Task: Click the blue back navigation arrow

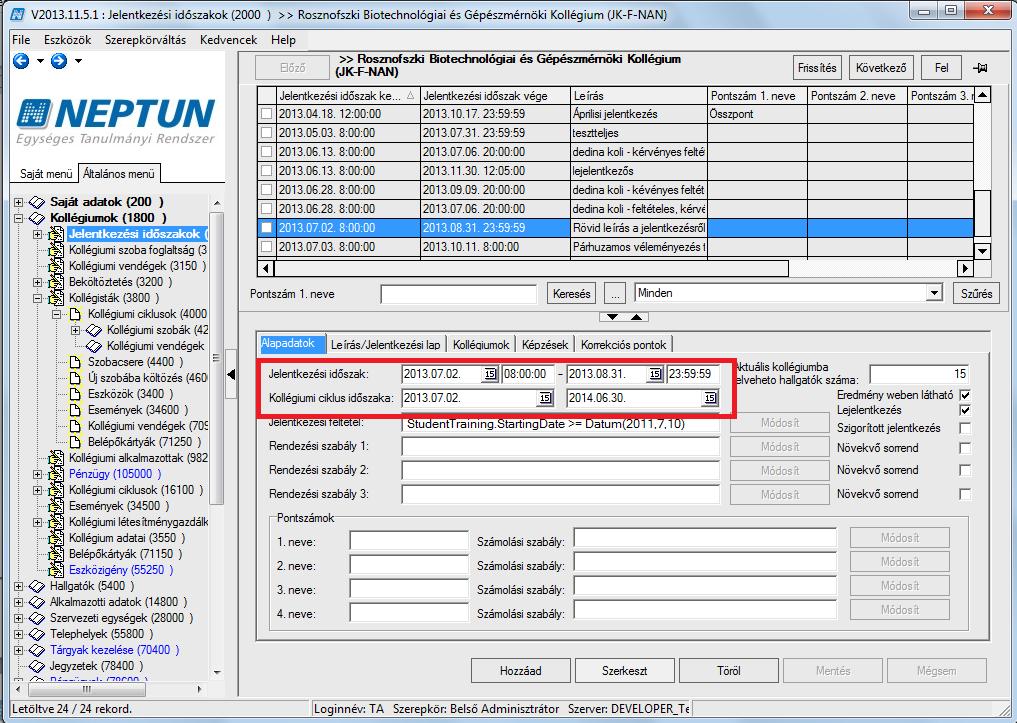Action: coord(21,61)
